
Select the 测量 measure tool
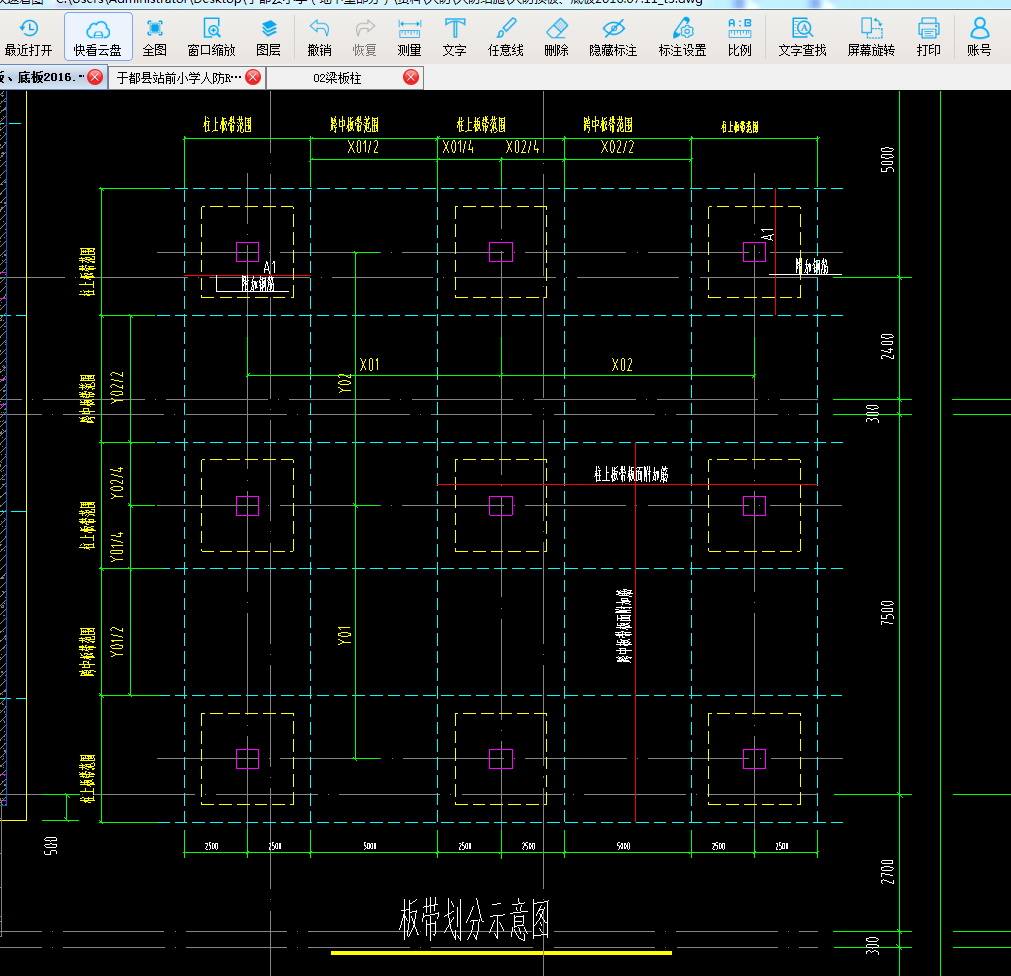[x=409, y=37]
